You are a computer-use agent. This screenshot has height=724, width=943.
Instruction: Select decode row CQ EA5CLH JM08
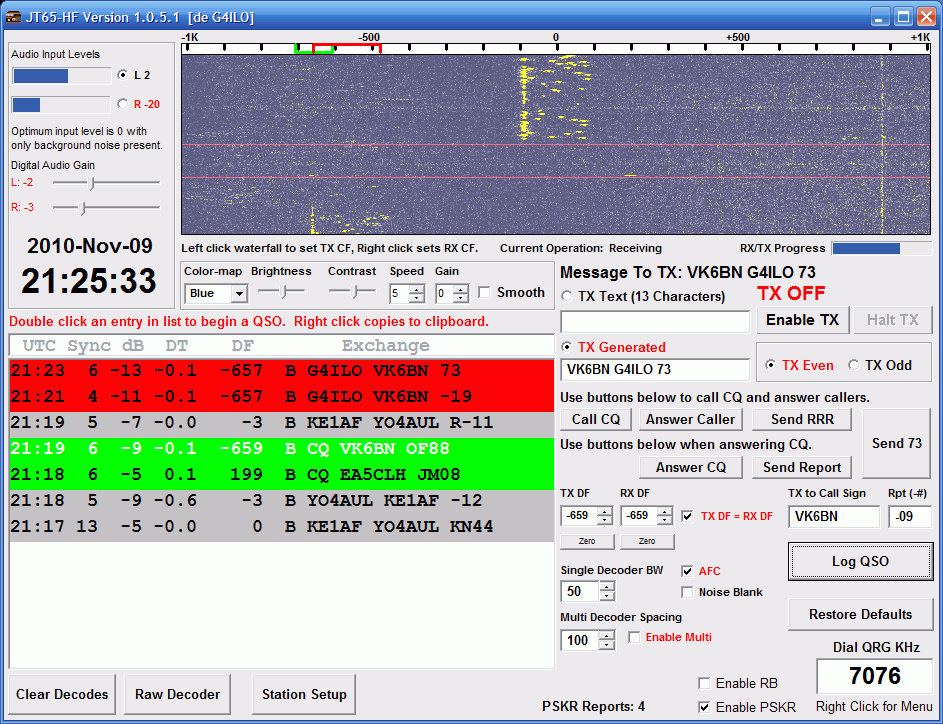[x=281, y=474]
